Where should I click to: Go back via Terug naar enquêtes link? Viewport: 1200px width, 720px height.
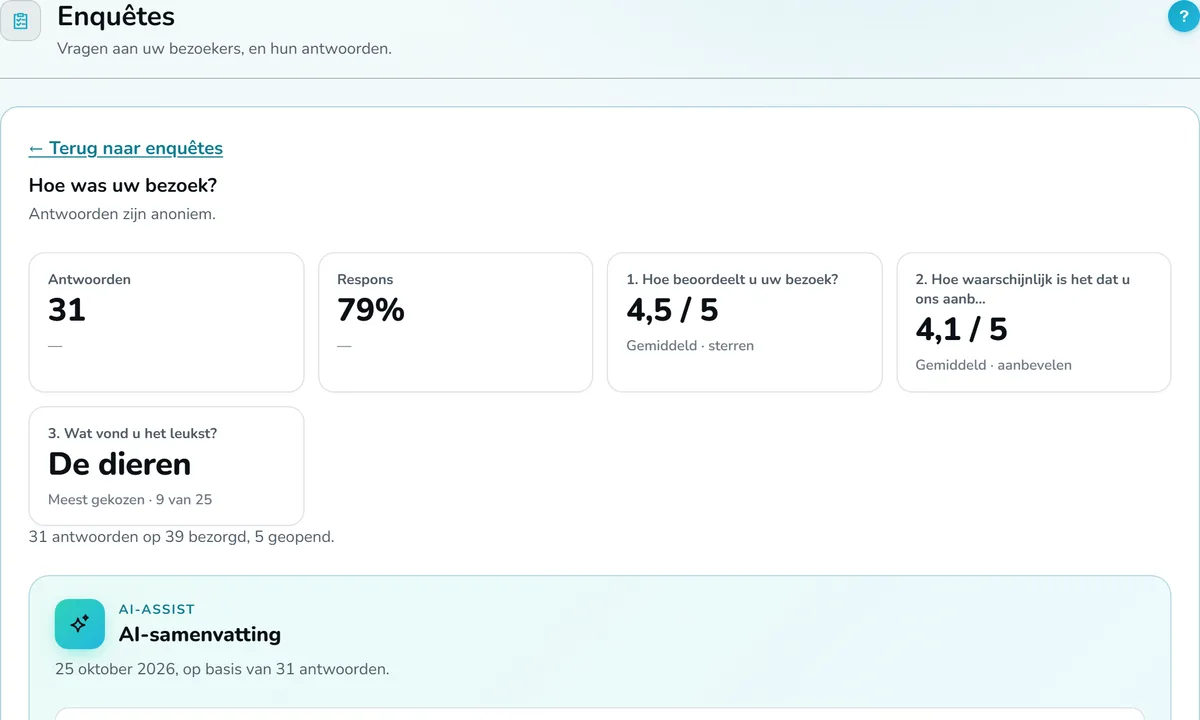(126, 148)
